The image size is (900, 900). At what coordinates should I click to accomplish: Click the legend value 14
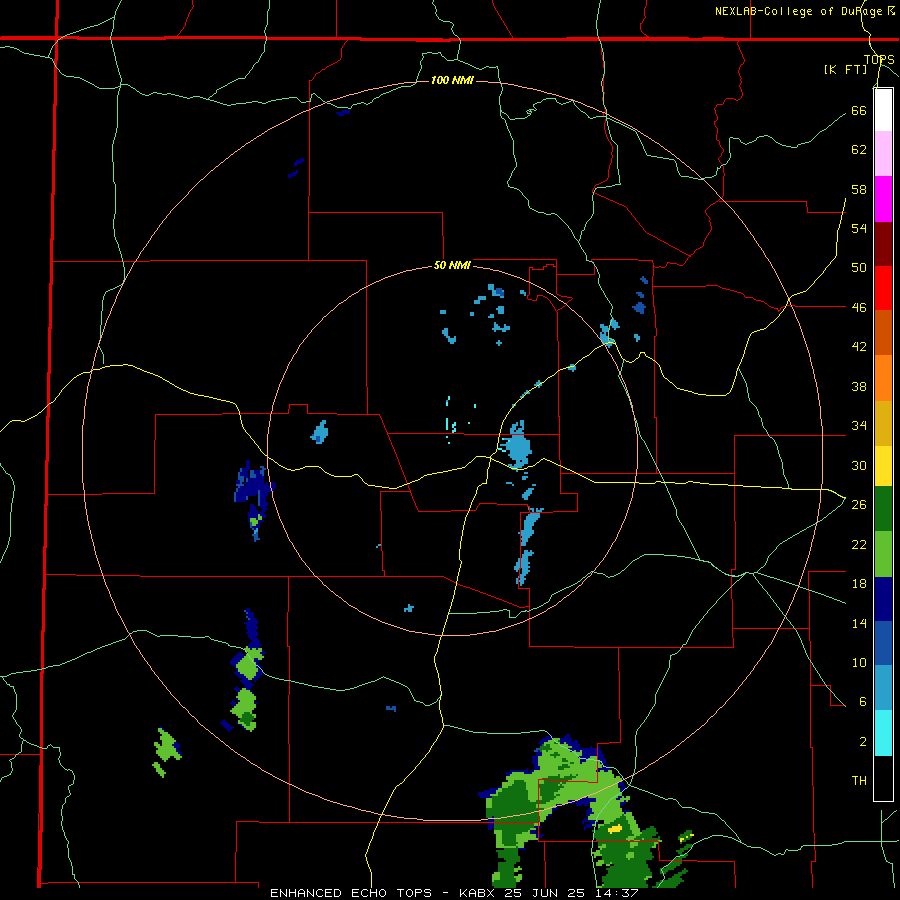tap(859, 623)
